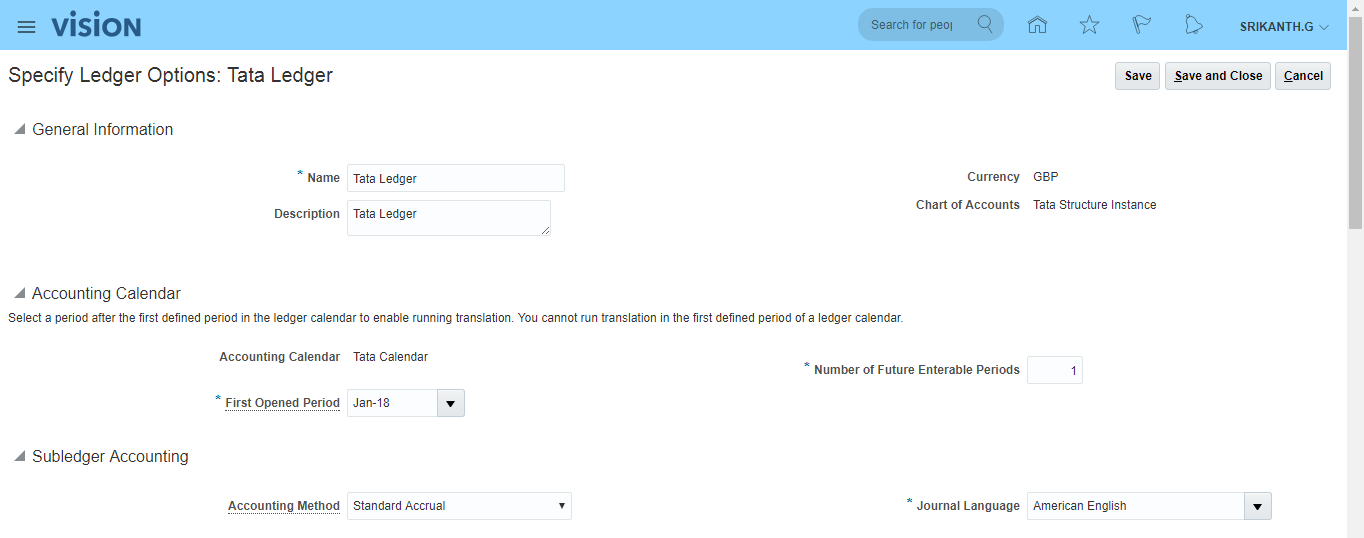Collapse the General Information section
Image resolution: width=1364 pixels, height=538 pixels.
click(19, 130)
